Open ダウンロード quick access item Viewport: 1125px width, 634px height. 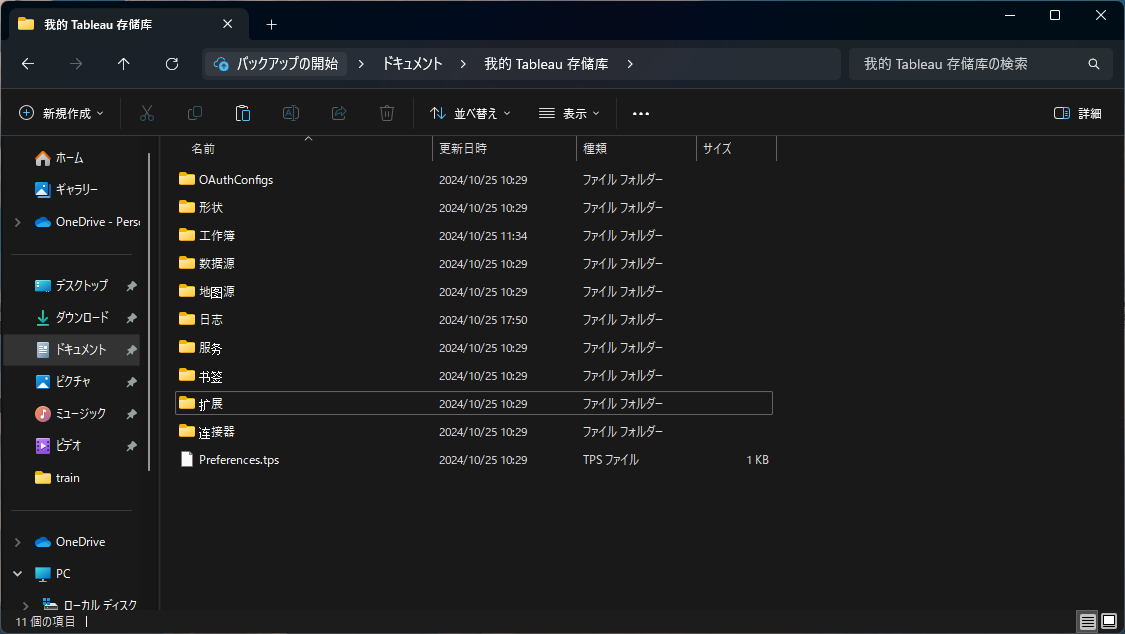(x=72, y=317)
